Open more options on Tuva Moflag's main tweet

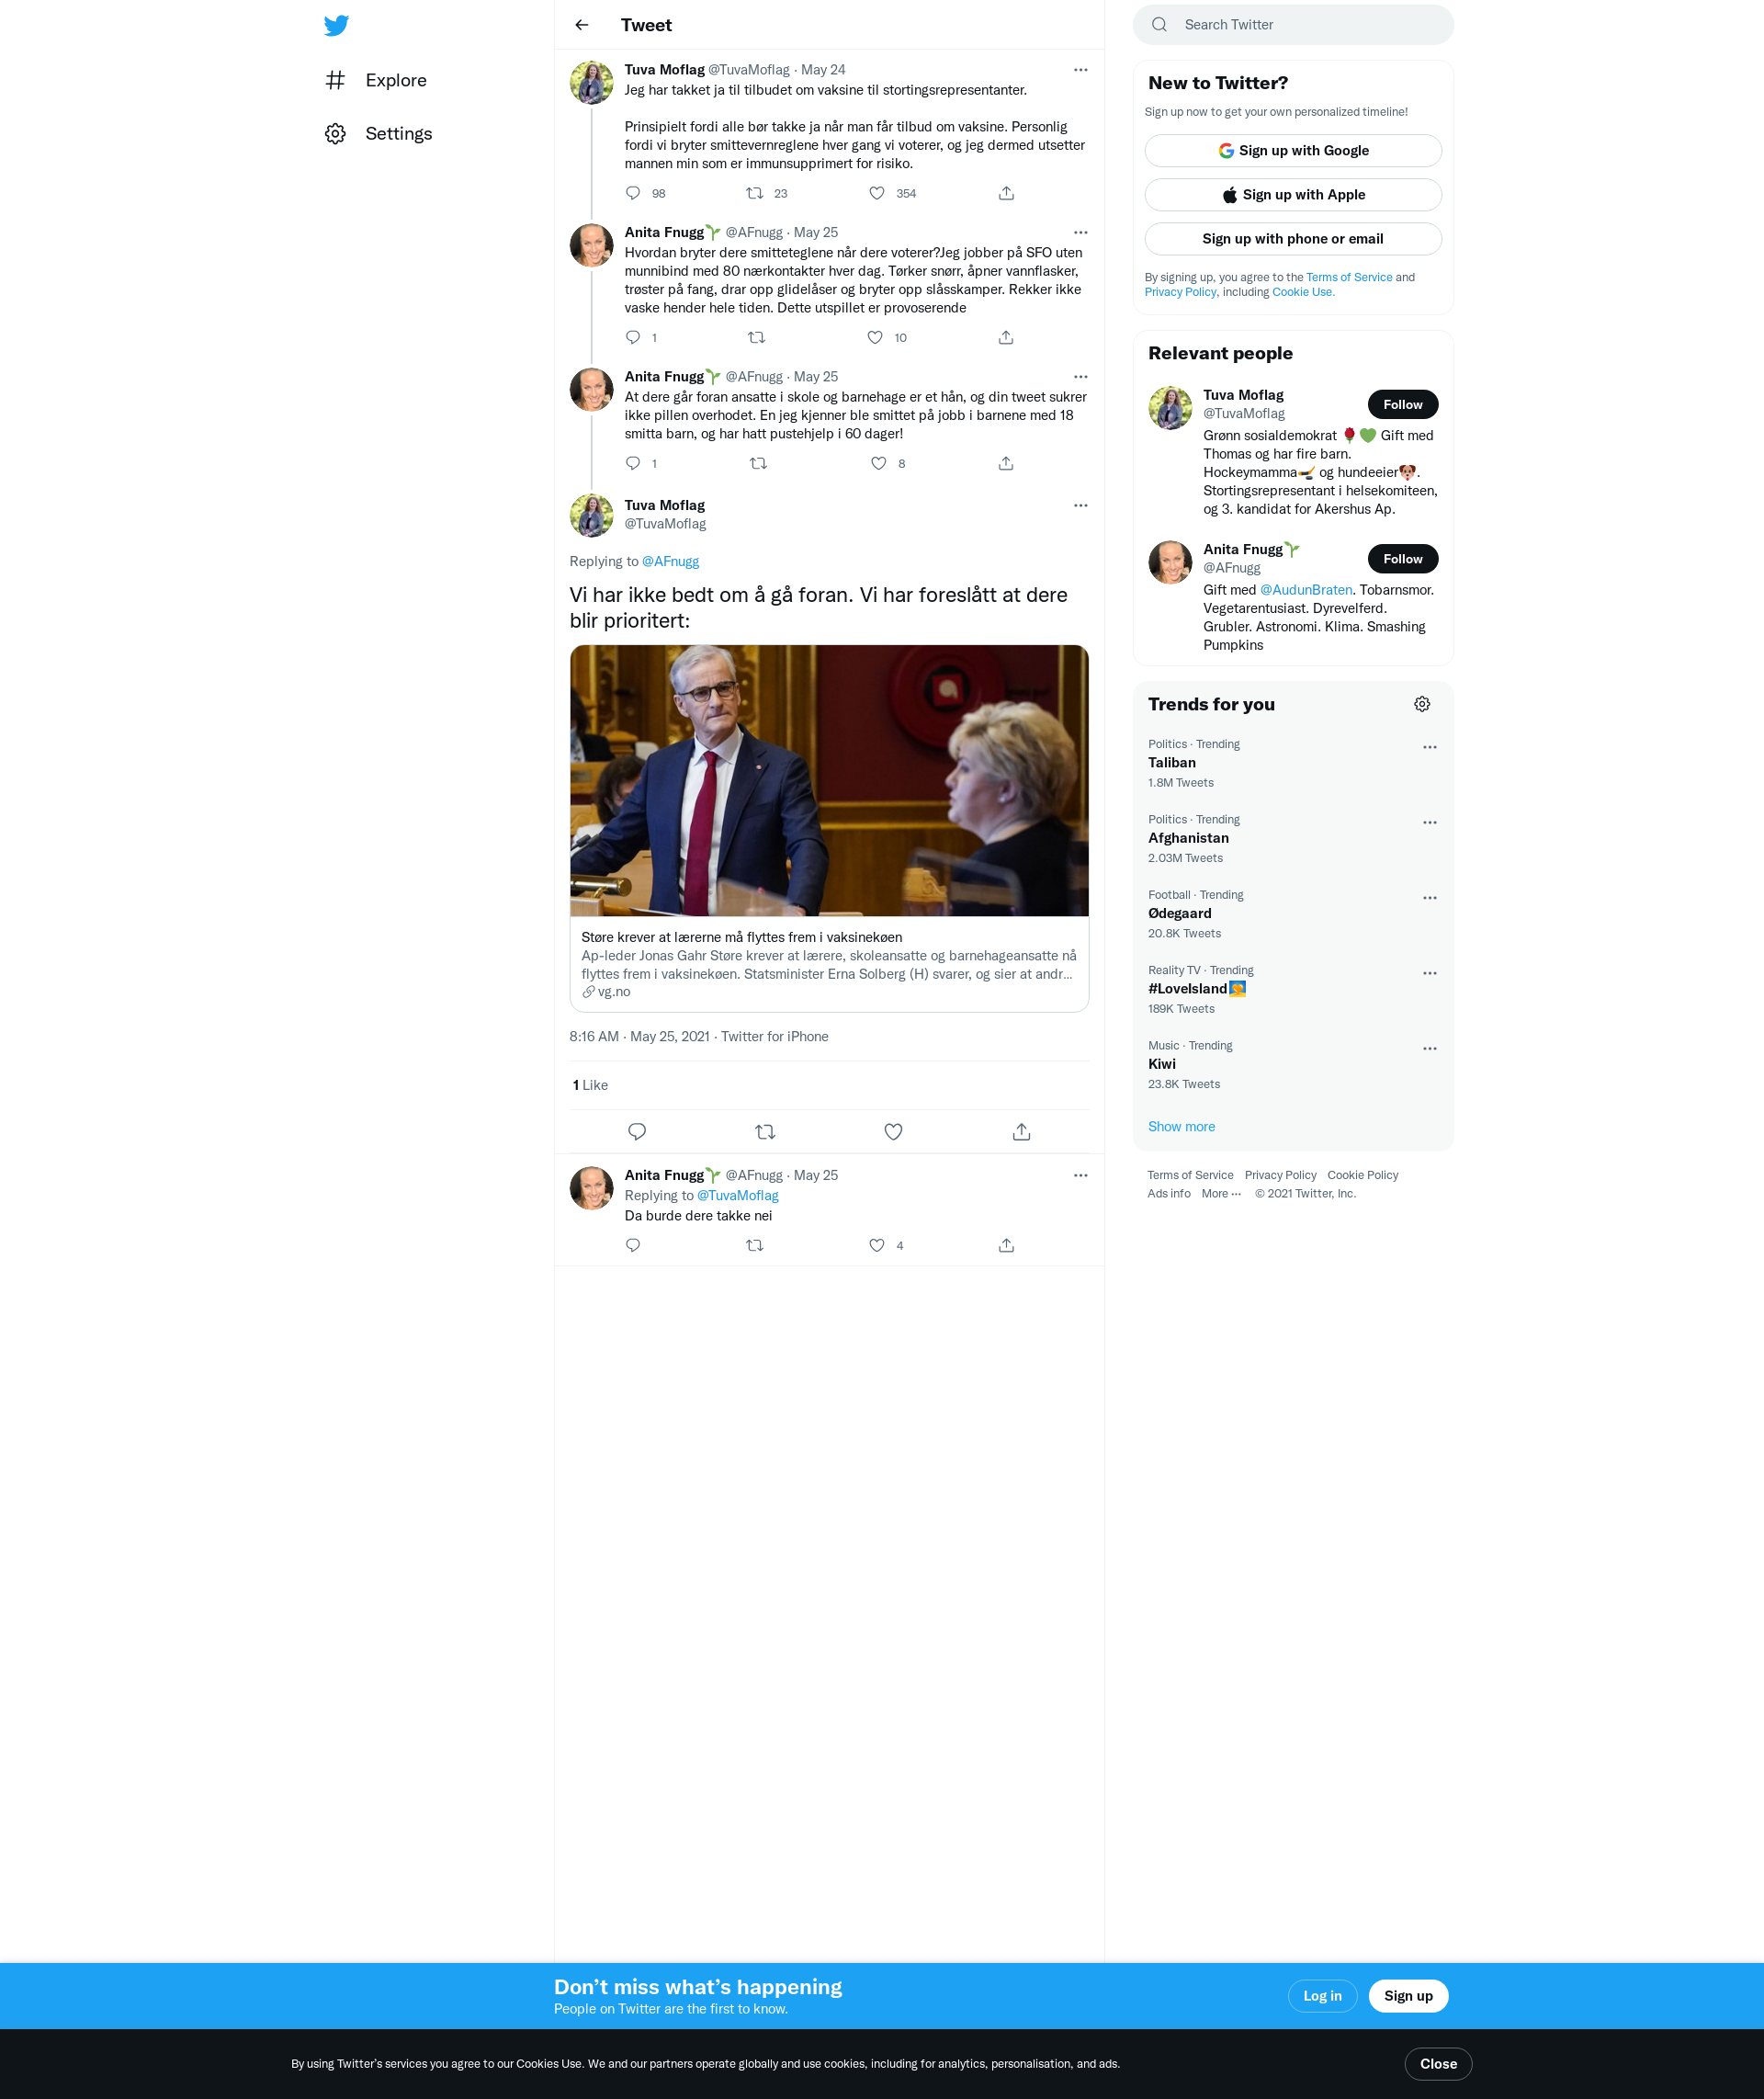coord(1080,505)
